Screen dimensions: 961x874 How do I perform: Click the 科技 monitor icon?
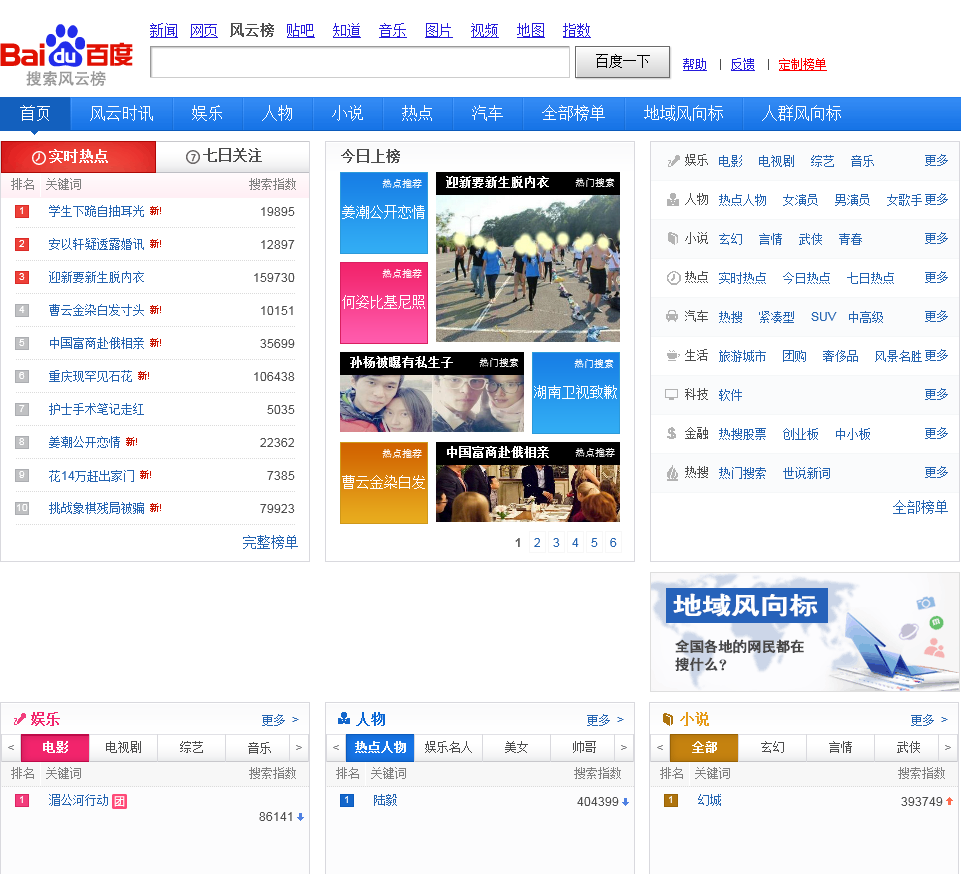point(672,395)
